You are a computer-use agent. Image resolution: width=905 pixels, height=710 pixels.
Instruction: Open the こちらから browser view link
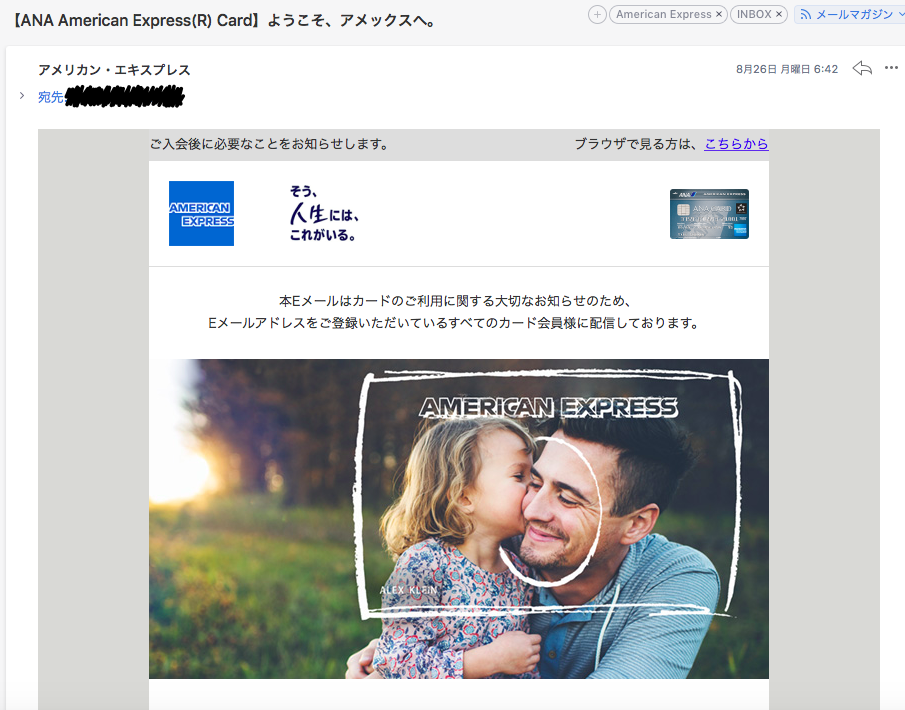coord(736,144)
